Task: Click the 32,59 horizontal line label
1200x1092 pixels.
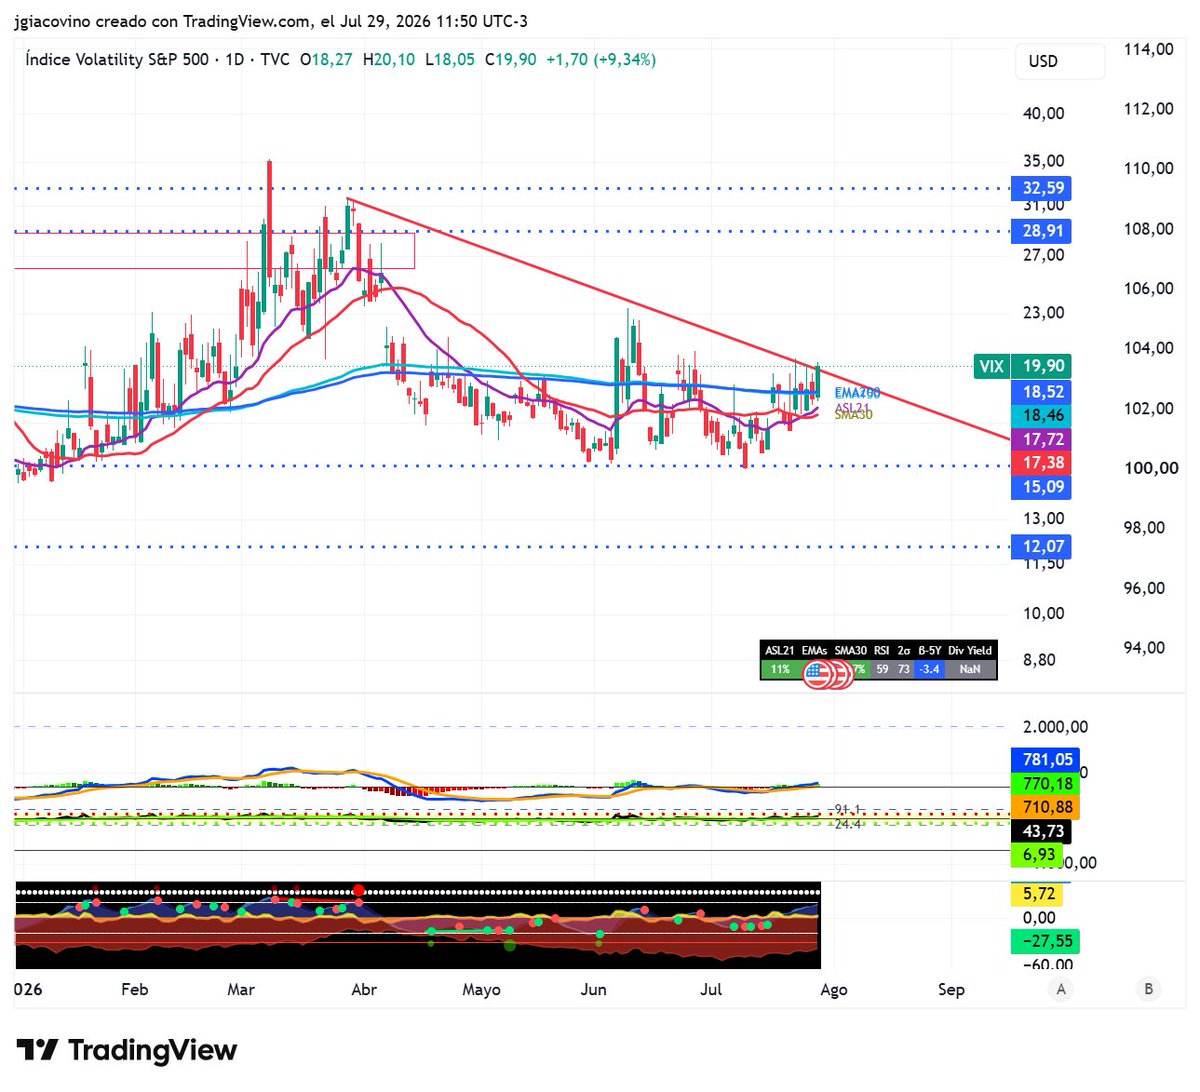Action: [x=1043, y=188]
